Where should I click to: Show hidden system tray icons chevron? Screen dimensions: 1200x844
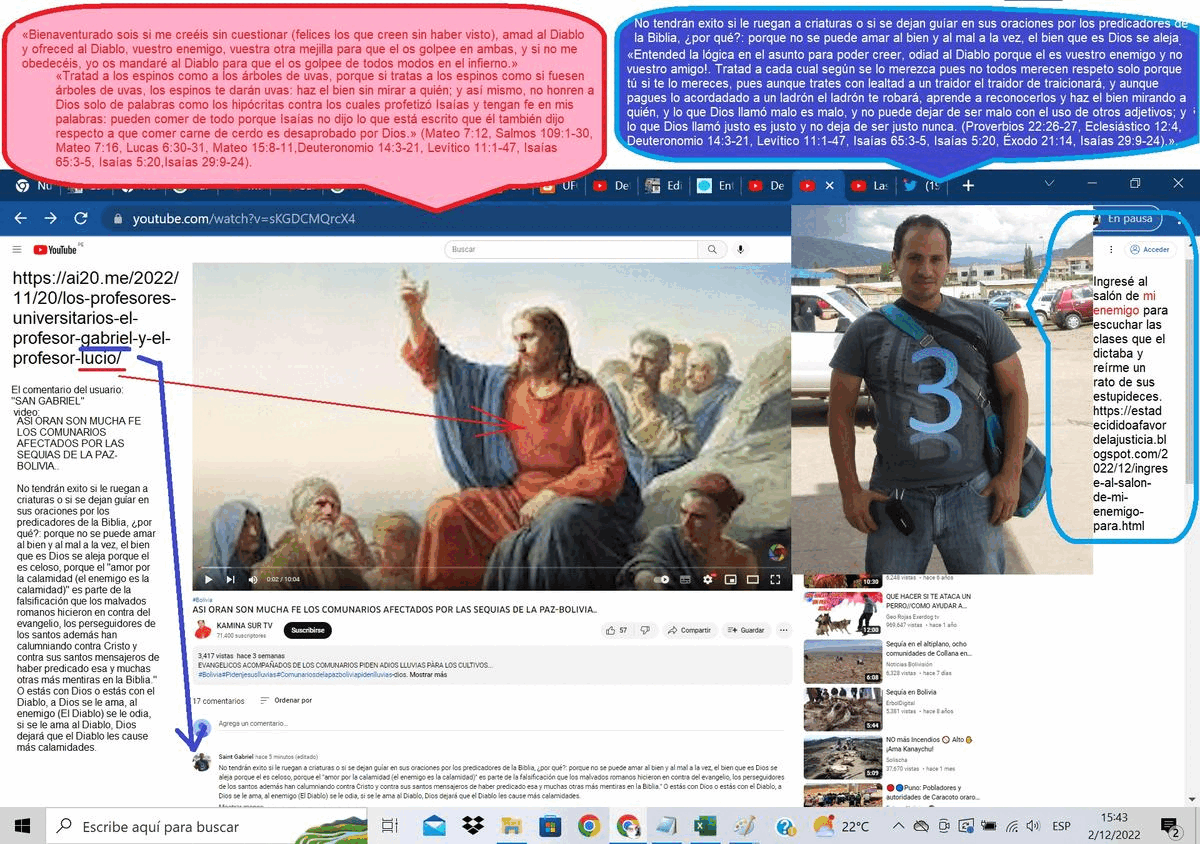pyautogui.click(x=899, y=826)
